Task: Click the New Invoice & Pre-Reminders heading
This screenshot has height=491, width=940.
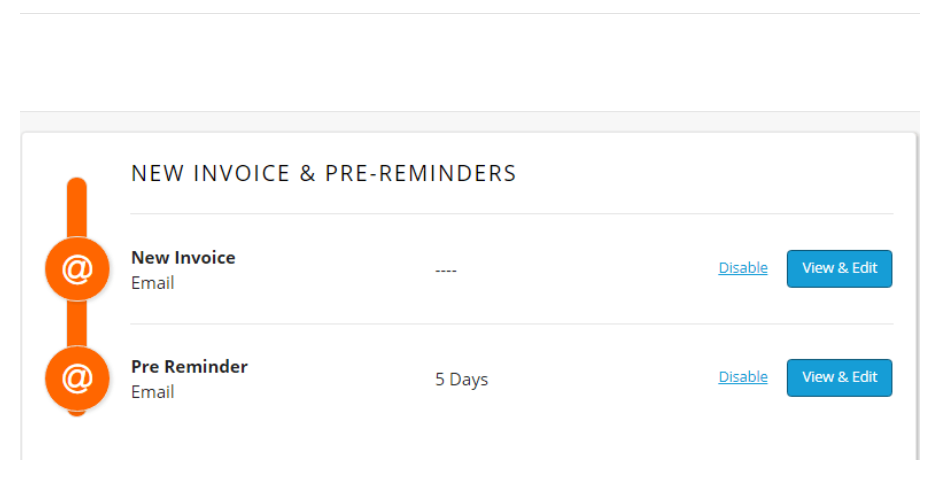Action: coord(324,173)
